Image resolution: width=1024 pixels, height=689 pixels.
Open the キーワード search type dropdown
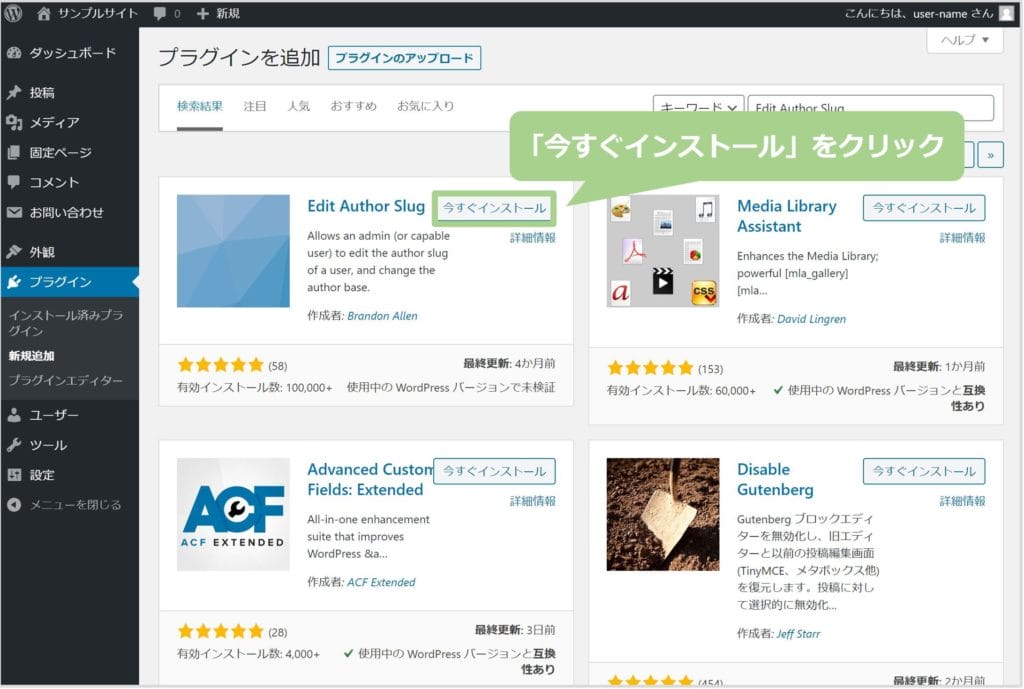[698, 108]
